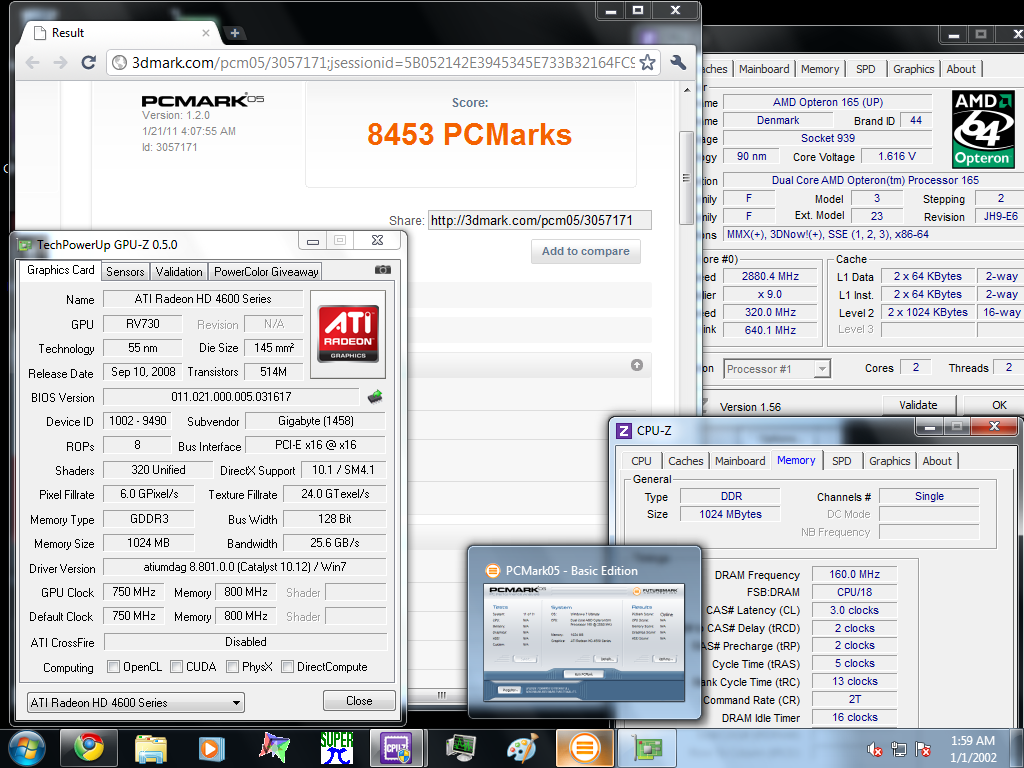
Task: Toggle the DirectCompute checkbox
Action: (287, 667)
